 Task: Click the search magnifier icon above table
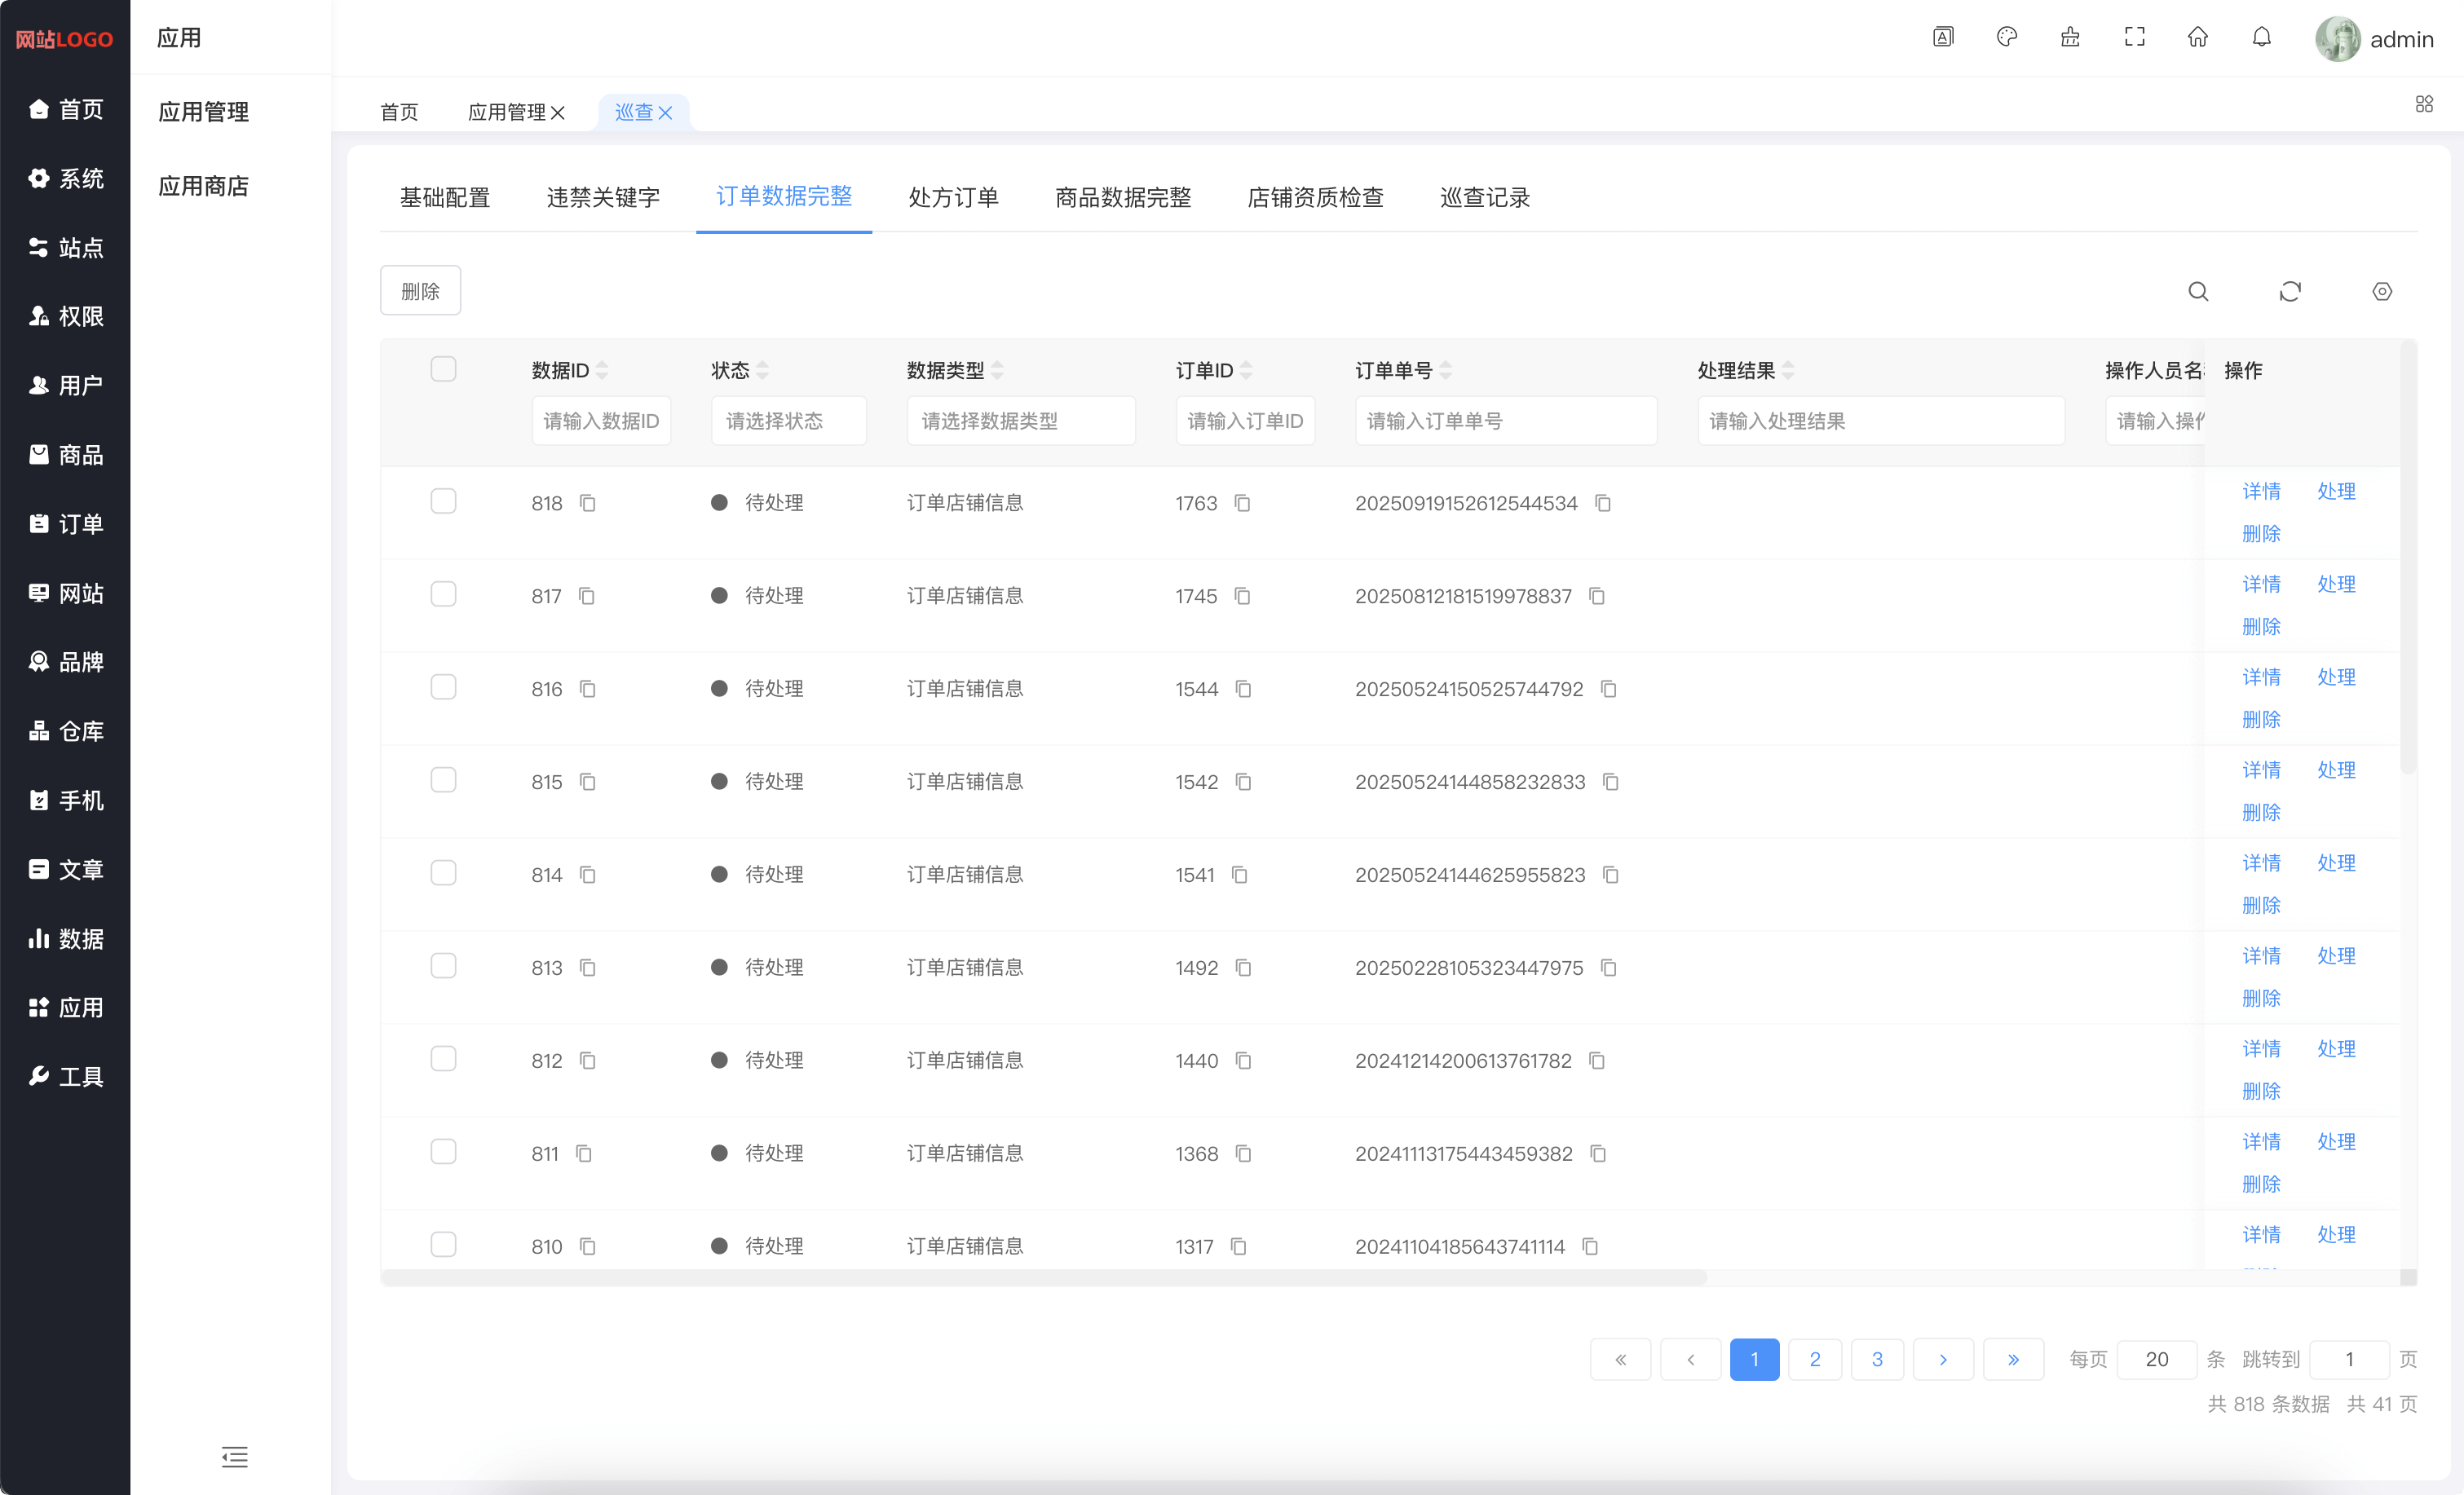pos(2197,291)
